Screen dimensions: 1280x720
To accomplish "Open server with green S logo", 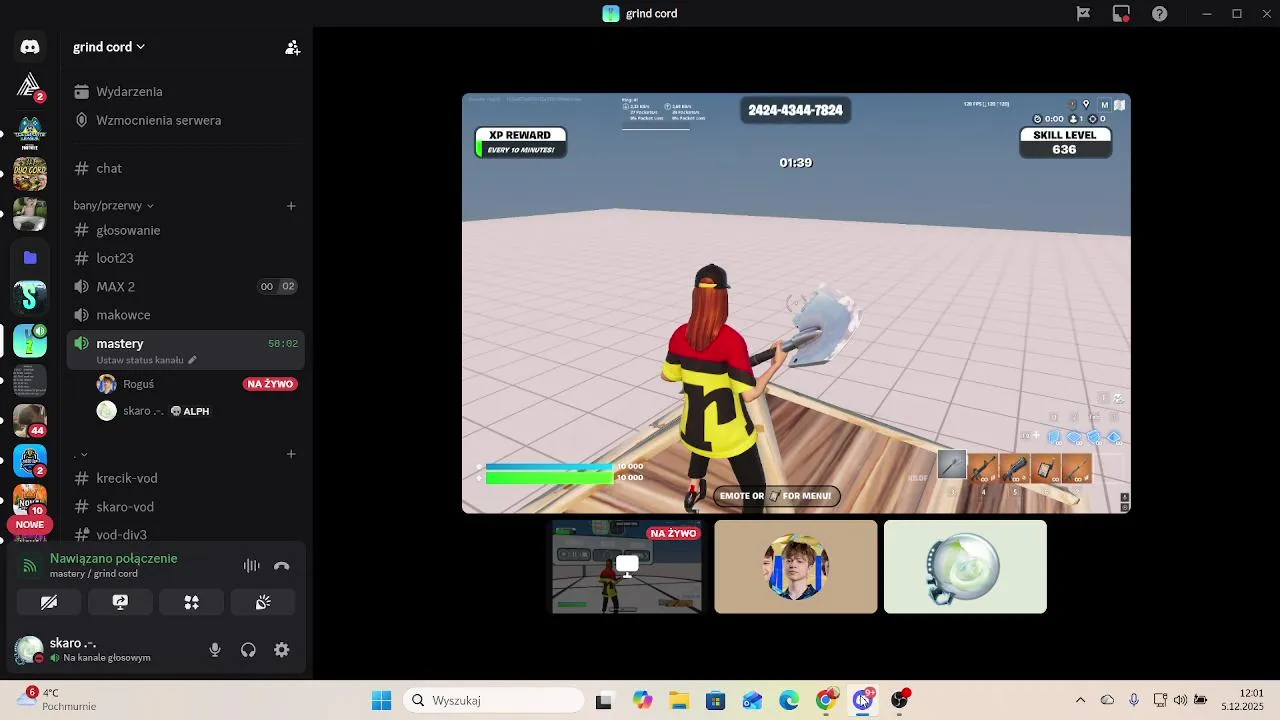I will [30, 296].
